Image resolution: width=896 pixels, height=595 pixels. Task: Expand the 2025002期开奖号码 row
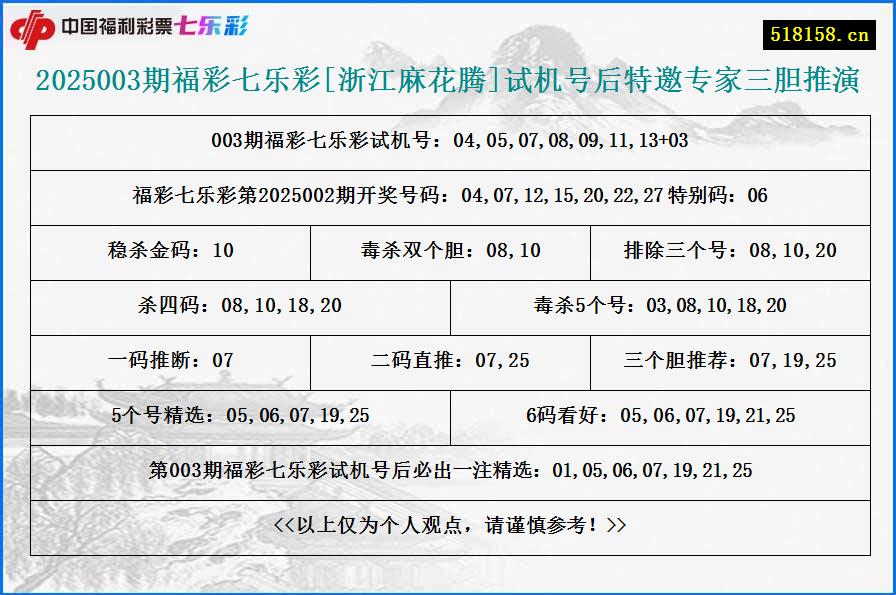pos(448,197)
